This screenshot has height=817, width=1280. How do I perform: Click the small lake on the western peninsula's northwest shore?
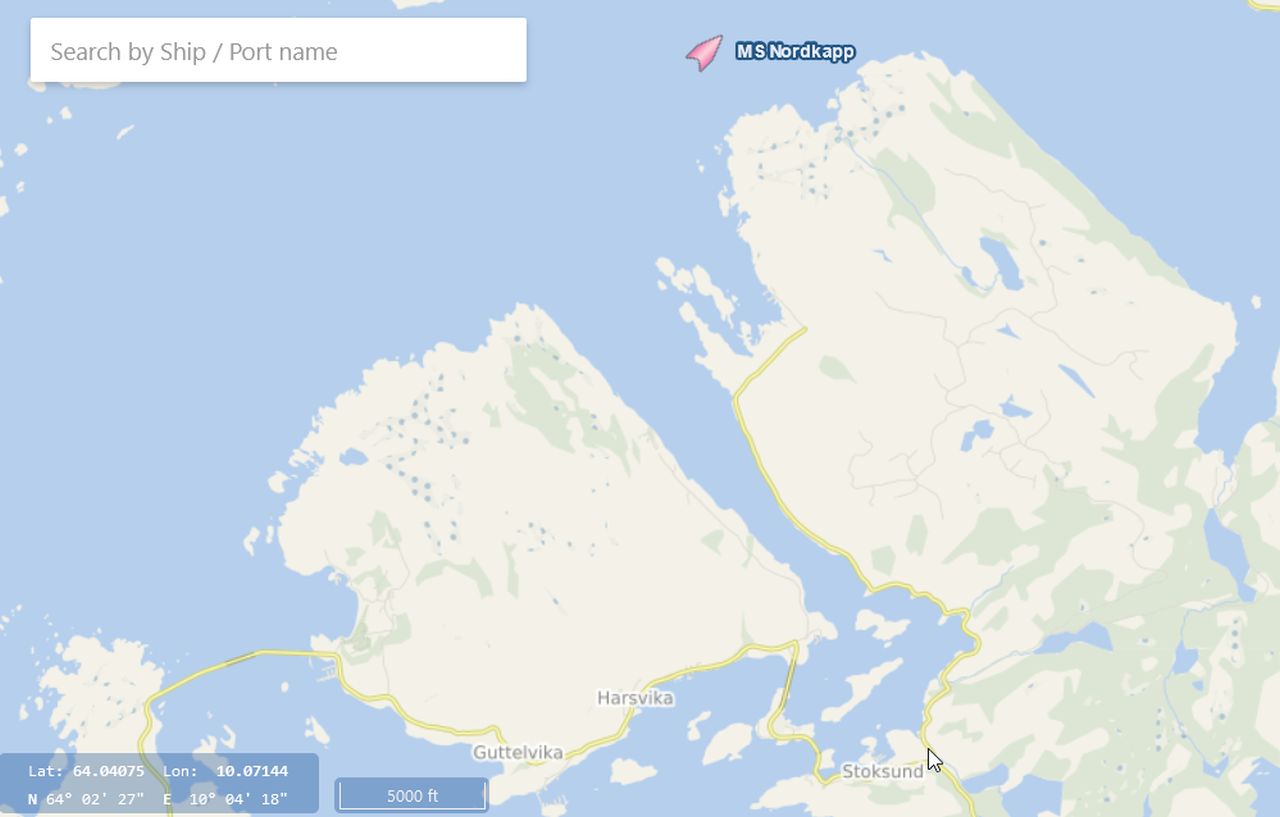coord(352,458)
